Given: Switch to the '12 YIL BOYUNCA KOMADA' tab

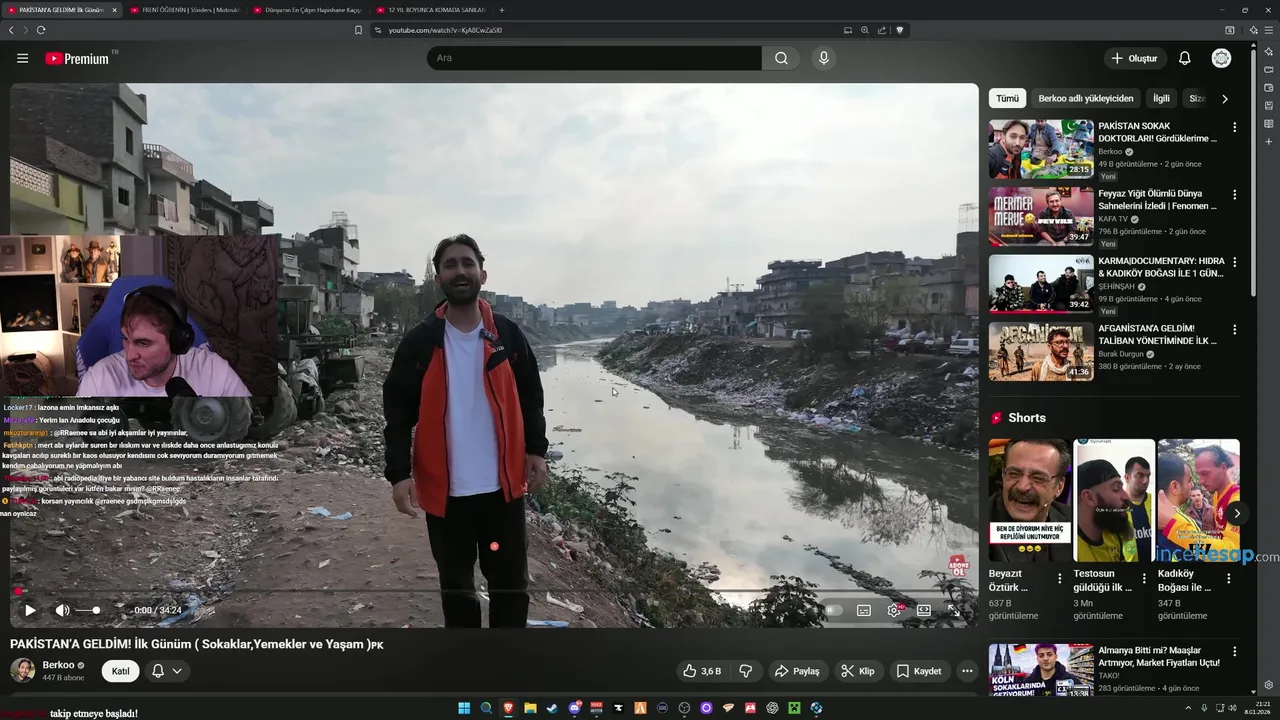Looking at the screenshot, I should [430, 10].
